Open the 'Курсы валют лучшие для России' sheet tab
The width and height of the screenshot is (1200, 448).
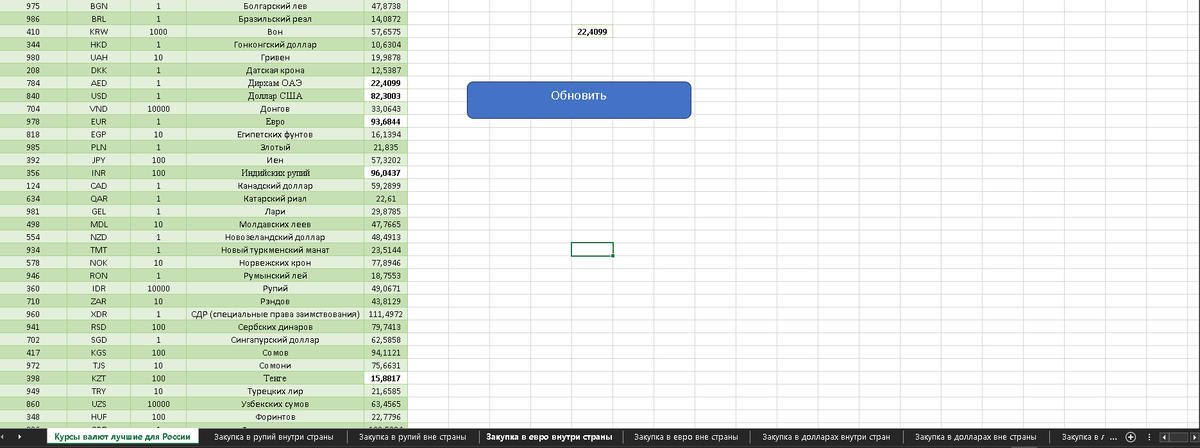pos(121,437)
